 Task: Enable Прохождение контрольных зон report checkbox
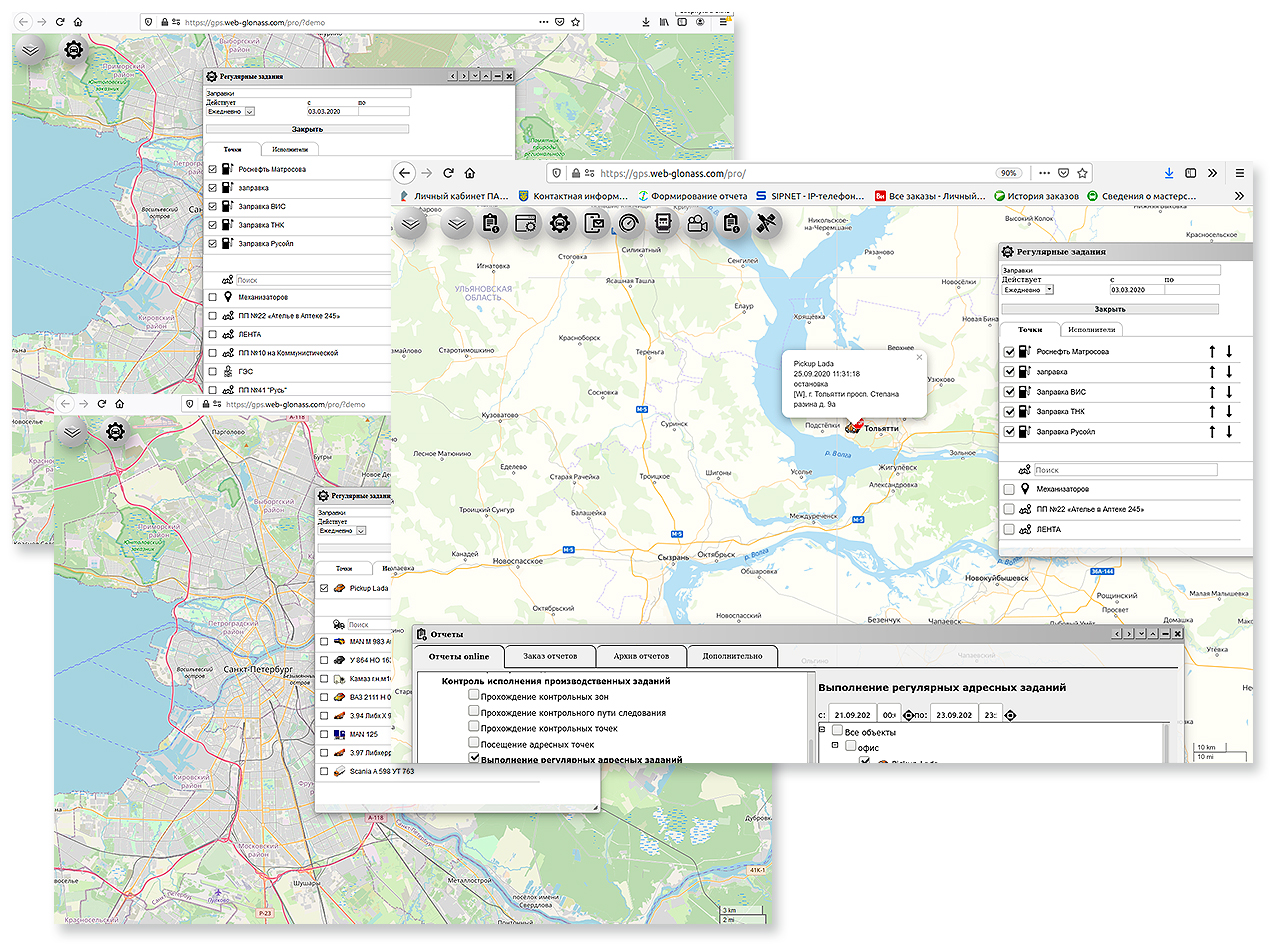click(474, 695)
